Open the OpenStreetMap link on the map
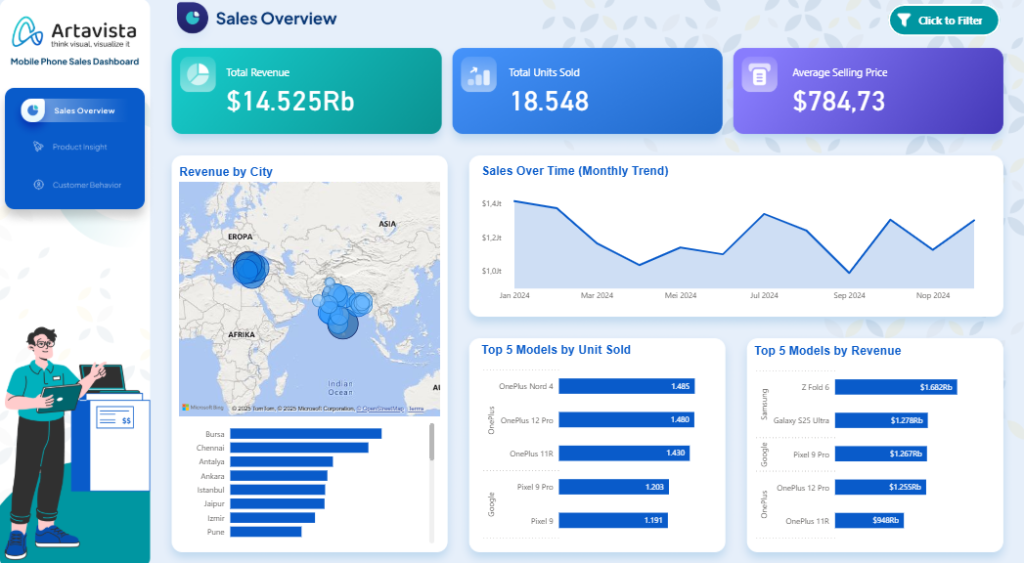The width and height of the screenshot is (1024, 563). coord(380,409)
